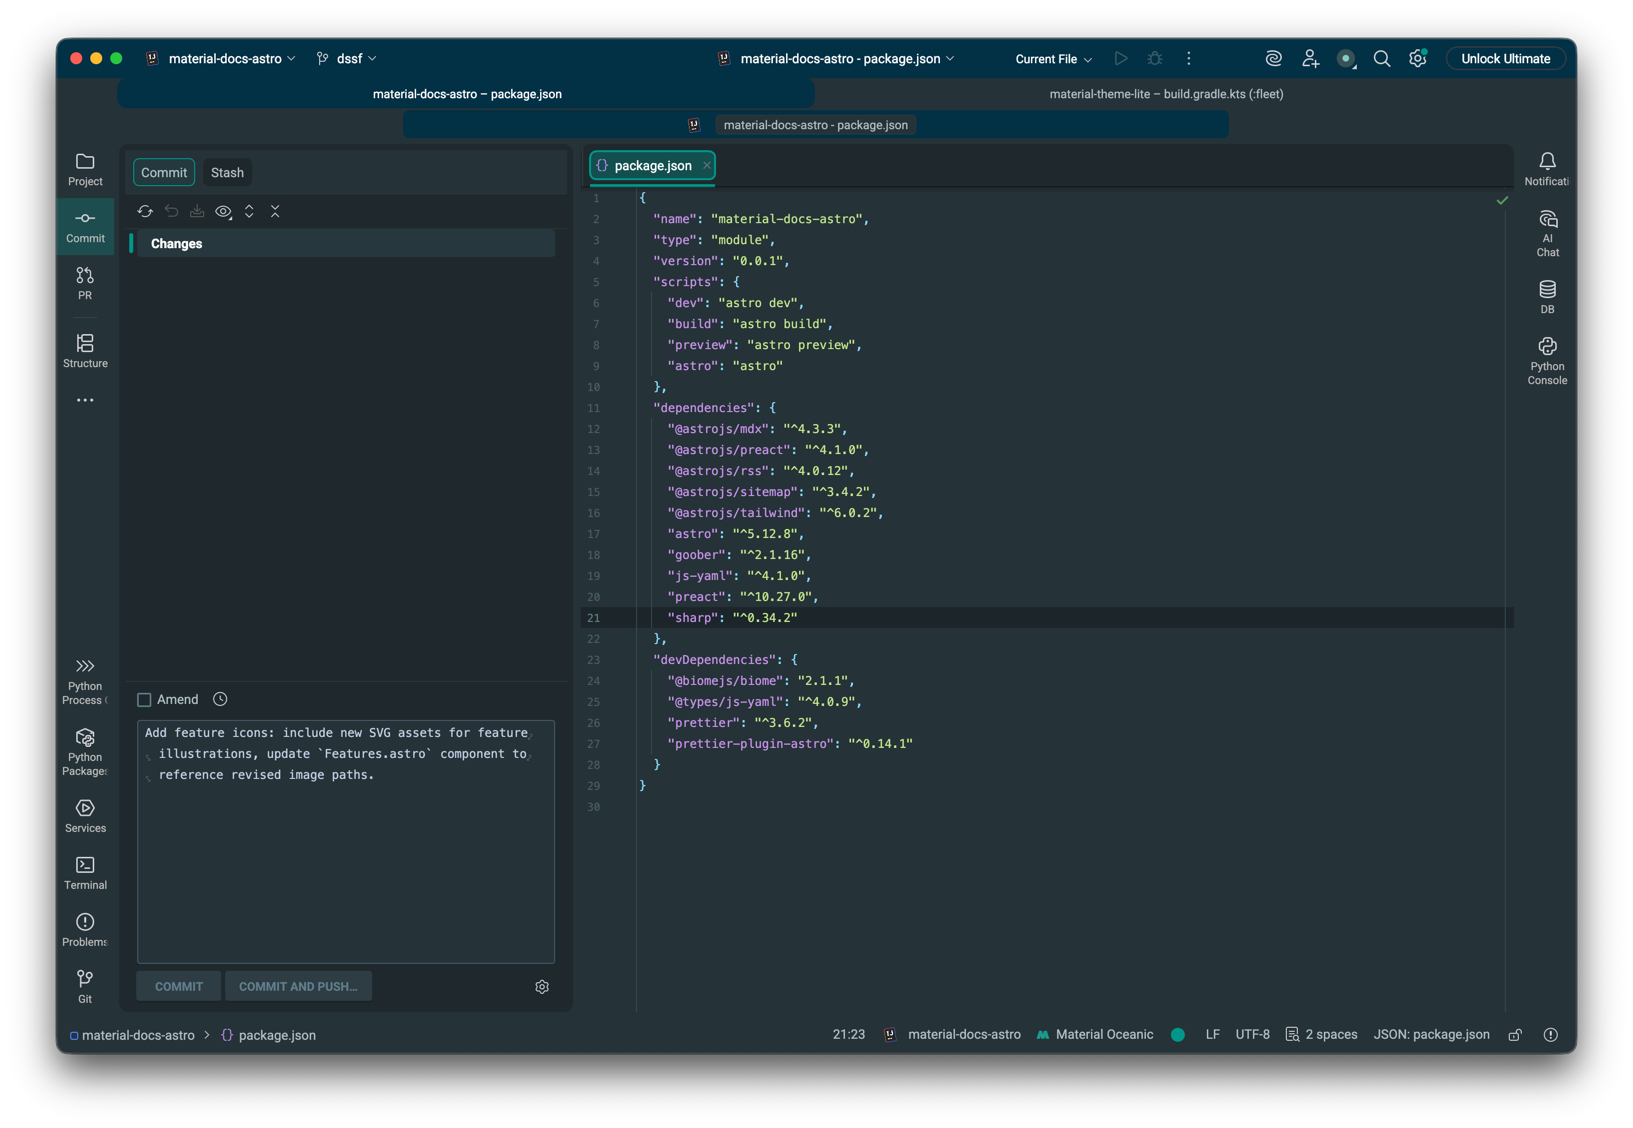Click the Commit and Push button

298,987
